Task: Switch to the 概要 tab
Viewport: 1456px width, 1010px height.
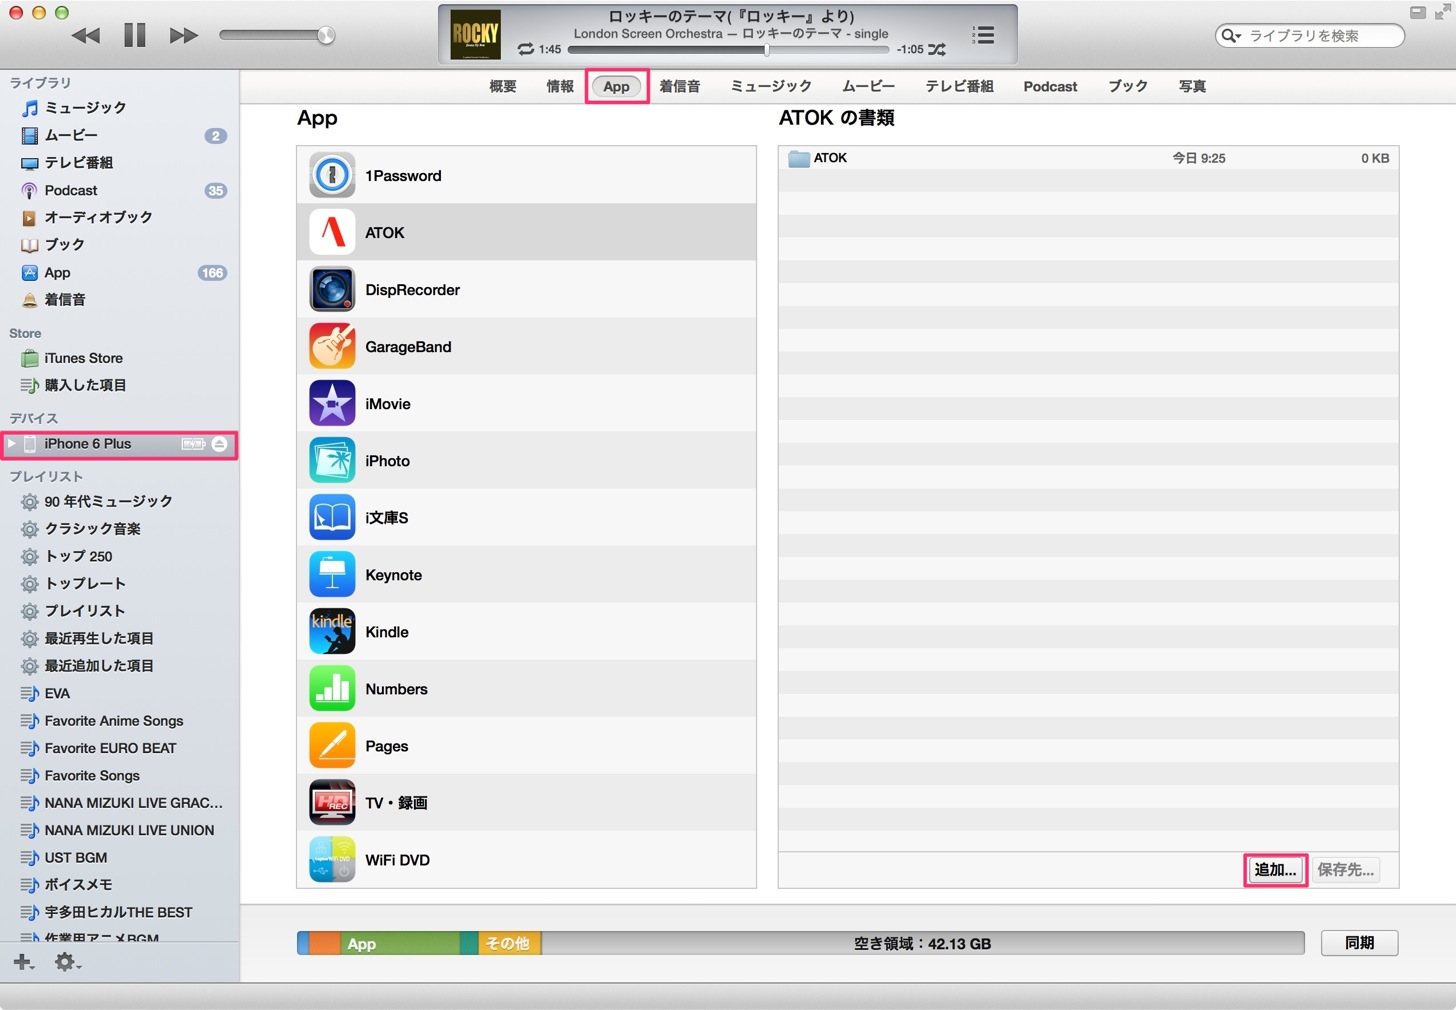Action: coord(503,87)
